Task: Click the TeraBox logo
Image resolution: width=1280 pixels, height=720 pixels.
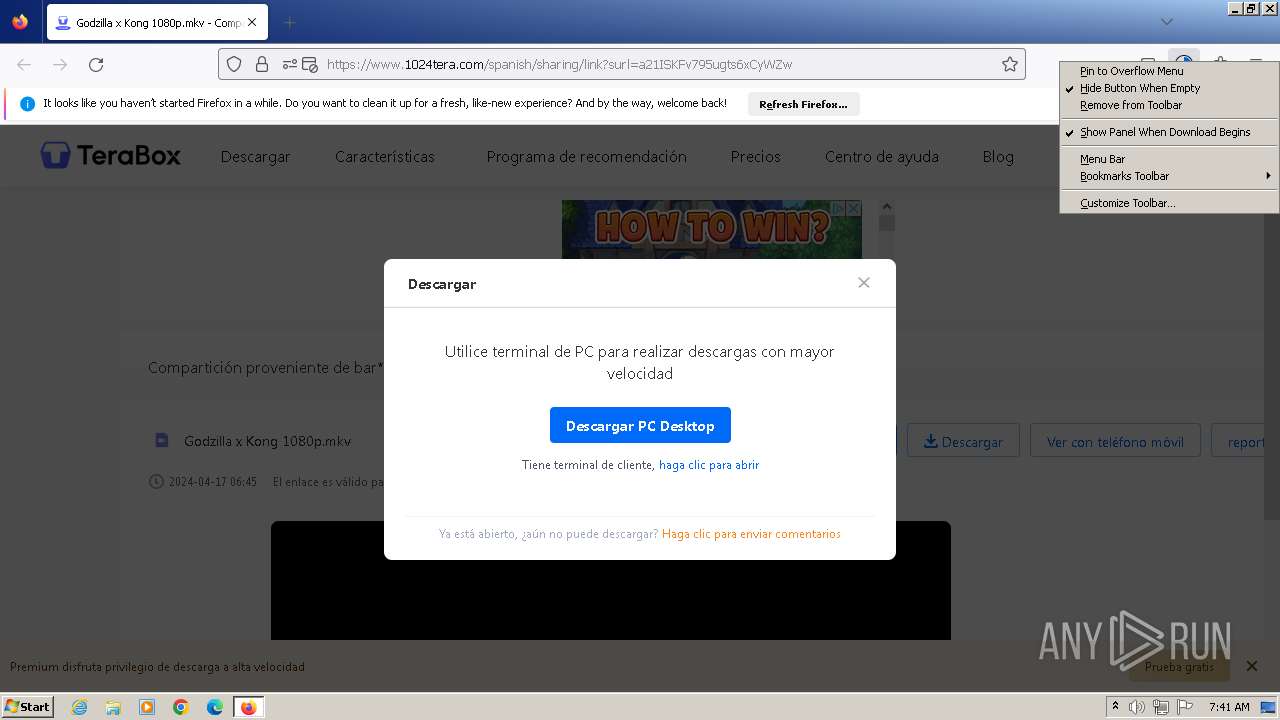Action: tap(111, 155)
